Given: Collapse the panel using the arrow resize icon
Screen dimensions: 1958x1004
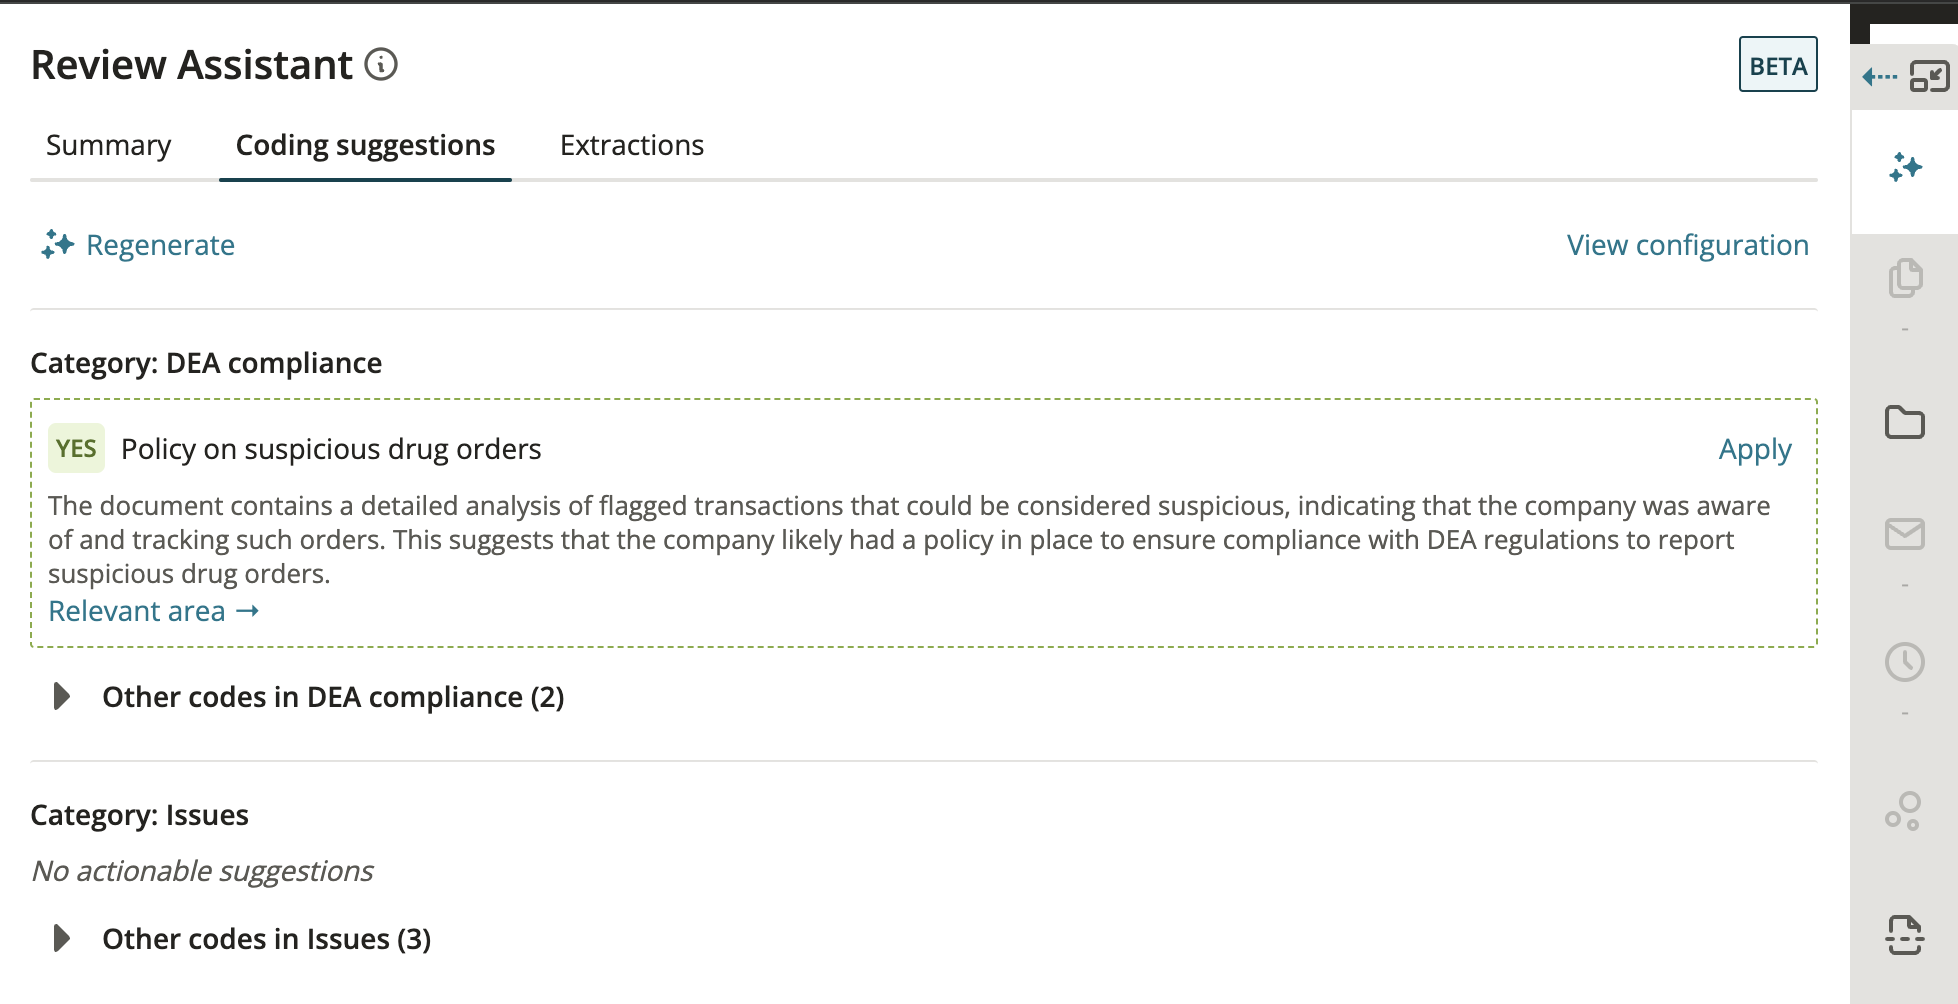Looking at the screenshot, I should point(1930,76).
